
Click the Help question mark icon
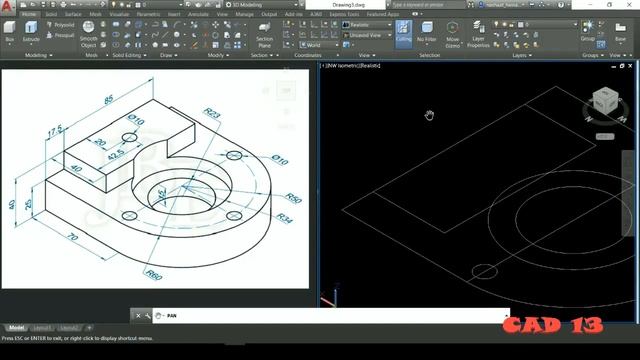pos(561,5)
